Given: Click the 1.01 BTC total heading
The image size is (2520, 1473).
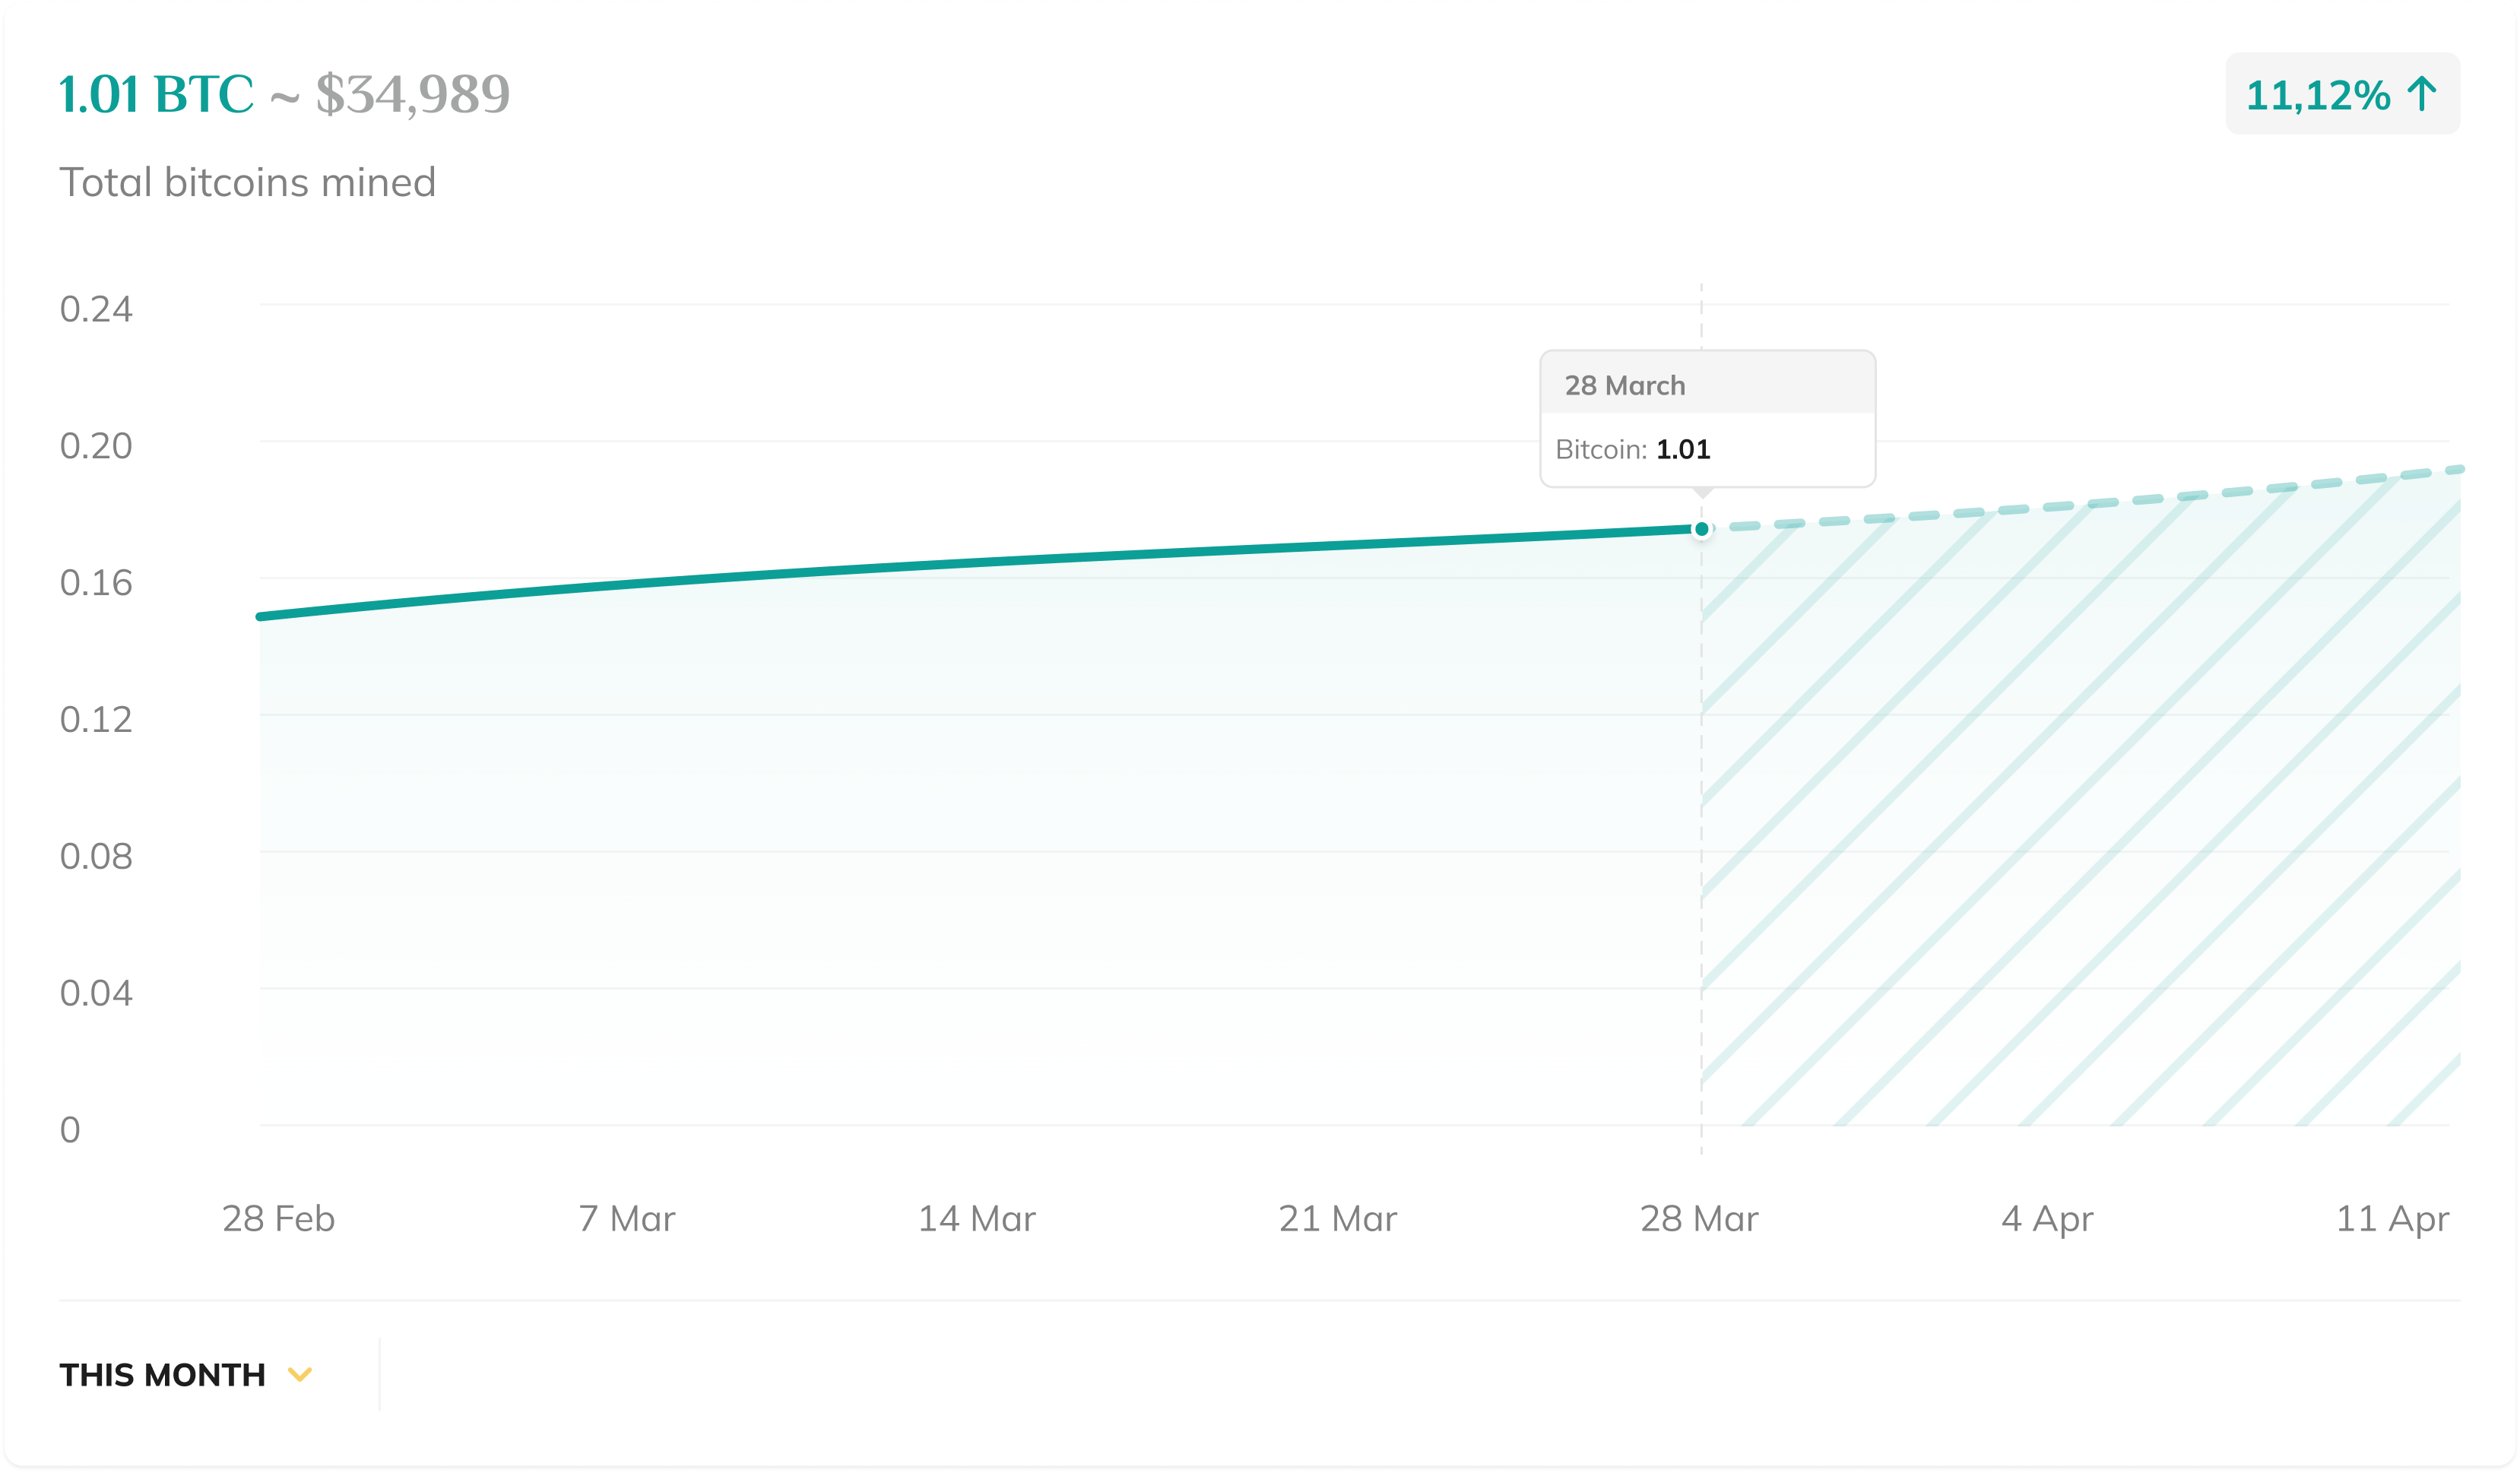Looking at the screenshot, I should [x=156, y=95].
